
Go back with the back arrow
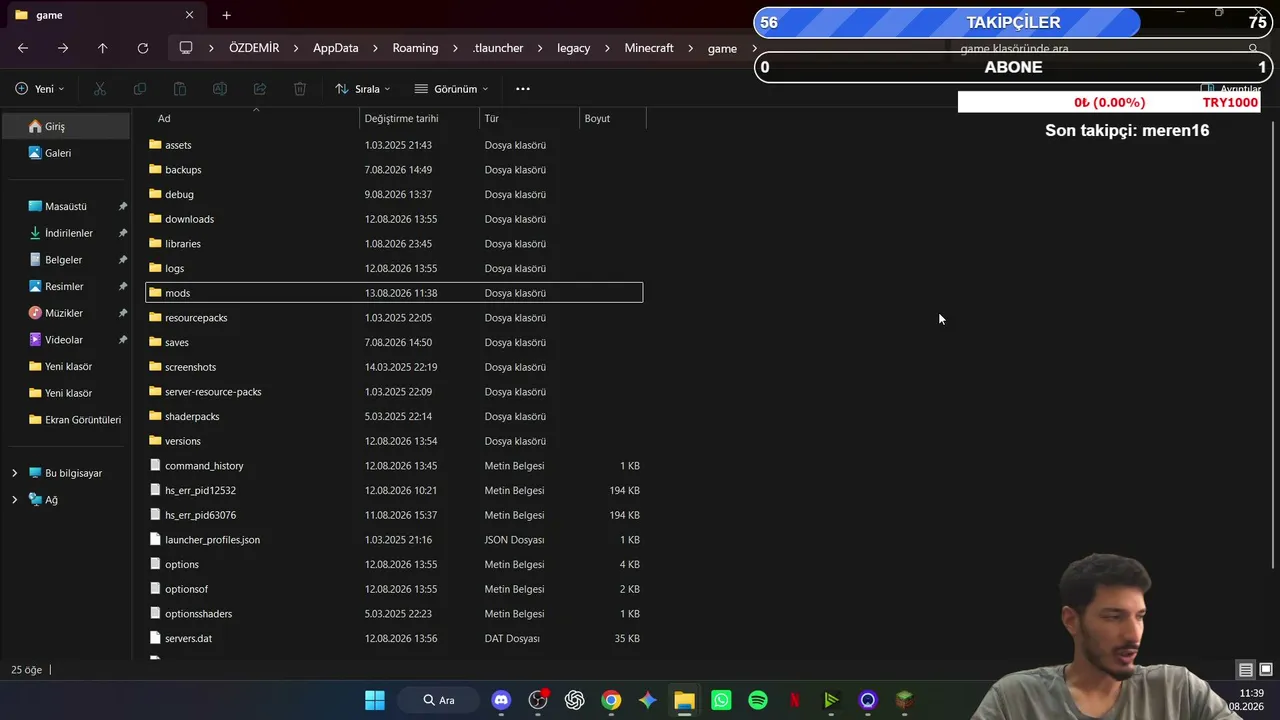point(23,48)
